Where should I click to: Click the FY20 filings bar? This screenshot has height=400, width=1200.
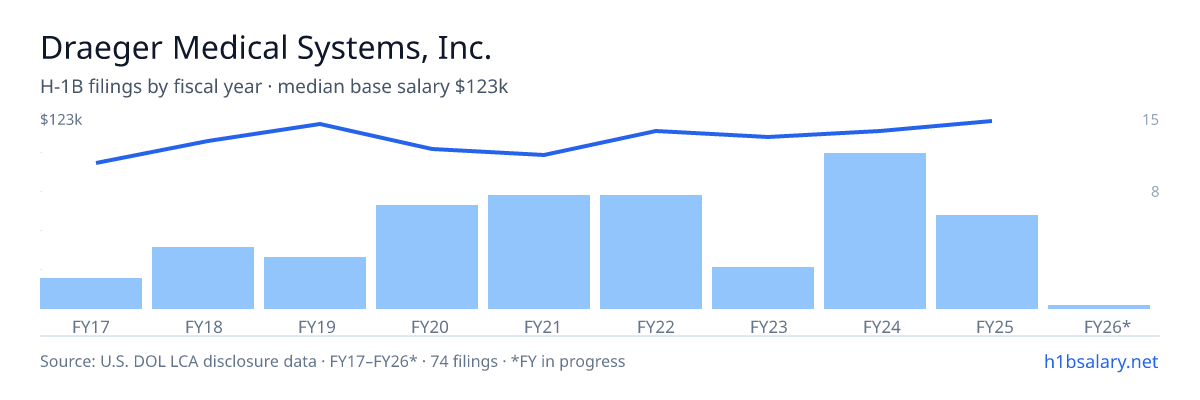pos(427,257)
